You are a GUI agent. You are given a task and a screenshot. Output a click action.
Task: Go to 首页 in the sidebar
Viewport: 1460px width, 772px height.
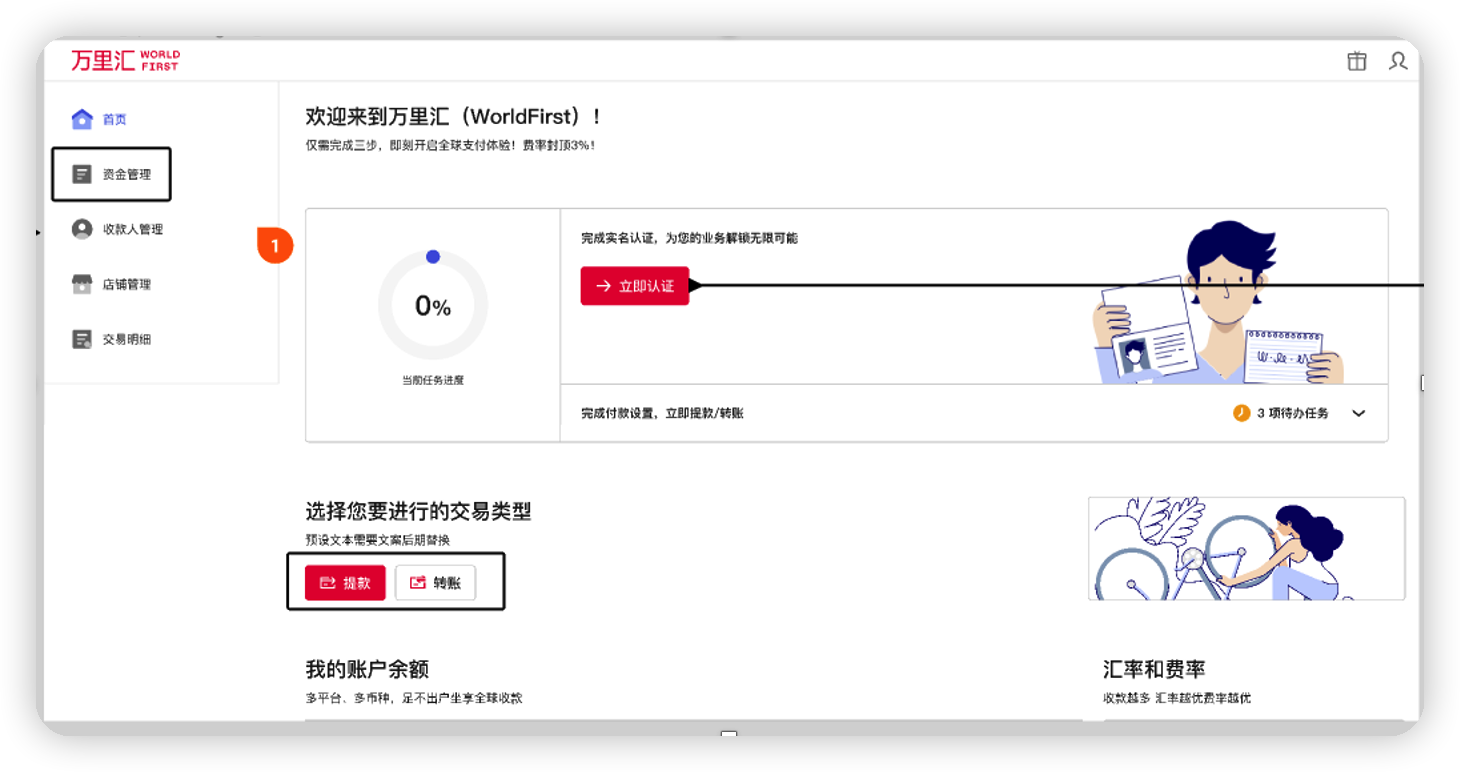coord(115,119)
